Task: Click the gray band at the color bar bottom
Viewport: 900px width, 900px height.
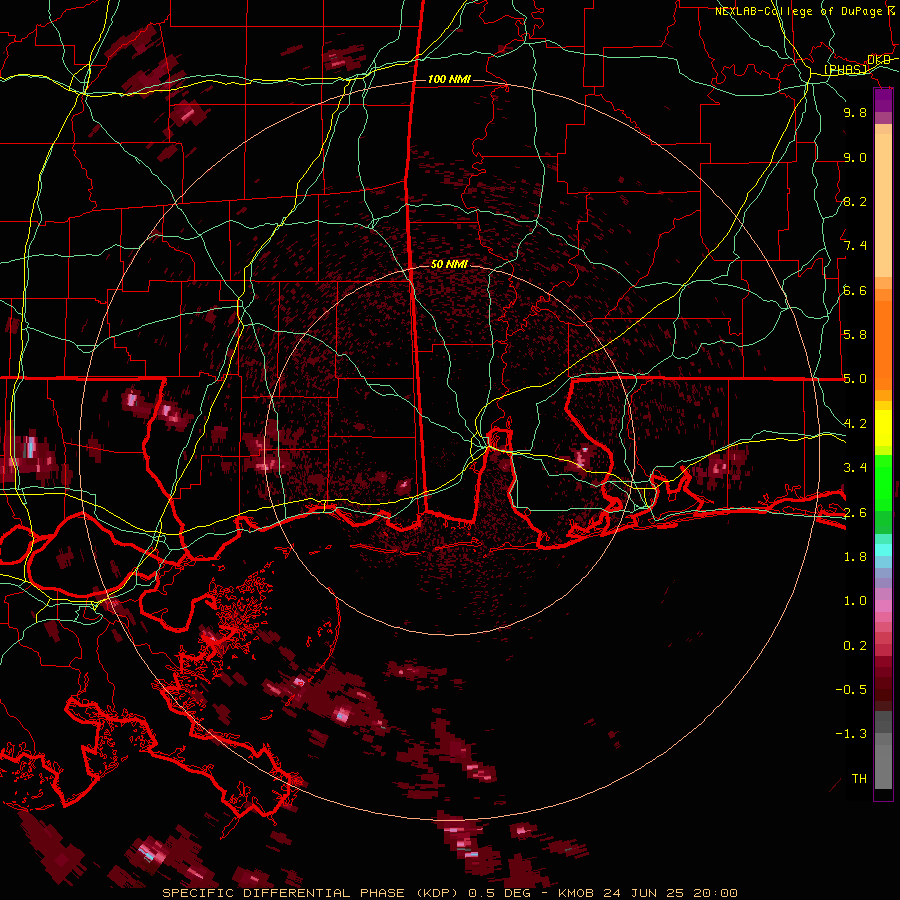Action: (883, 752)
